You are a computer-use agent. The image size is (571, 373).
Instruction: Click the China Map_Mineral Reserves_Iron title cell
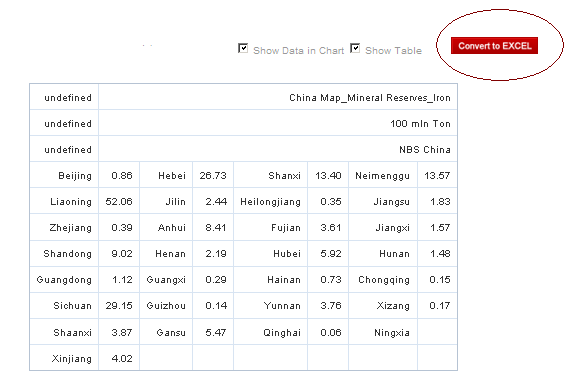[278, 97]
